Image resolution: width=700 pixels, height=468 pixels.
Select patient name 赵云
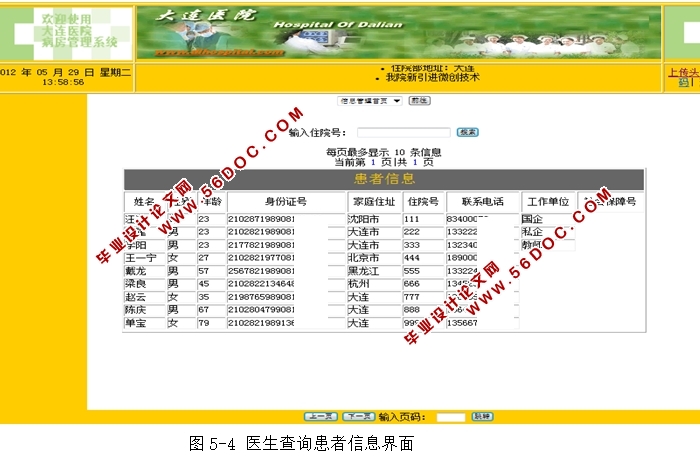136,297
